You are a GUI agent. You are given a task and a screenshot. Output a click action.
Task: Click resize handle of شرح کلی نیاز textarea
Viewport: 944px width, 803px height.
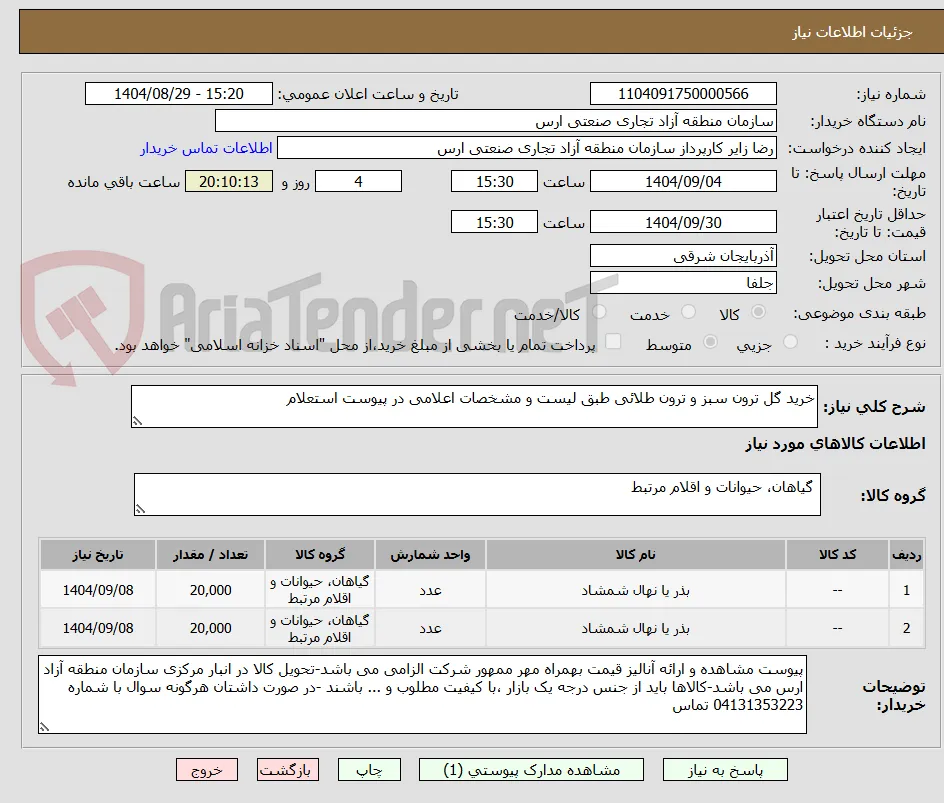pyautogui.click(x=137, y=421)
